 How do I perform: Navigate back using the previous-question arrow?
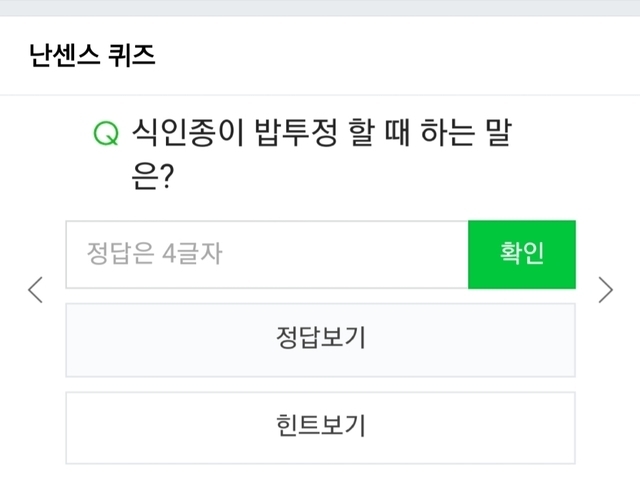(x=36, y=290)
